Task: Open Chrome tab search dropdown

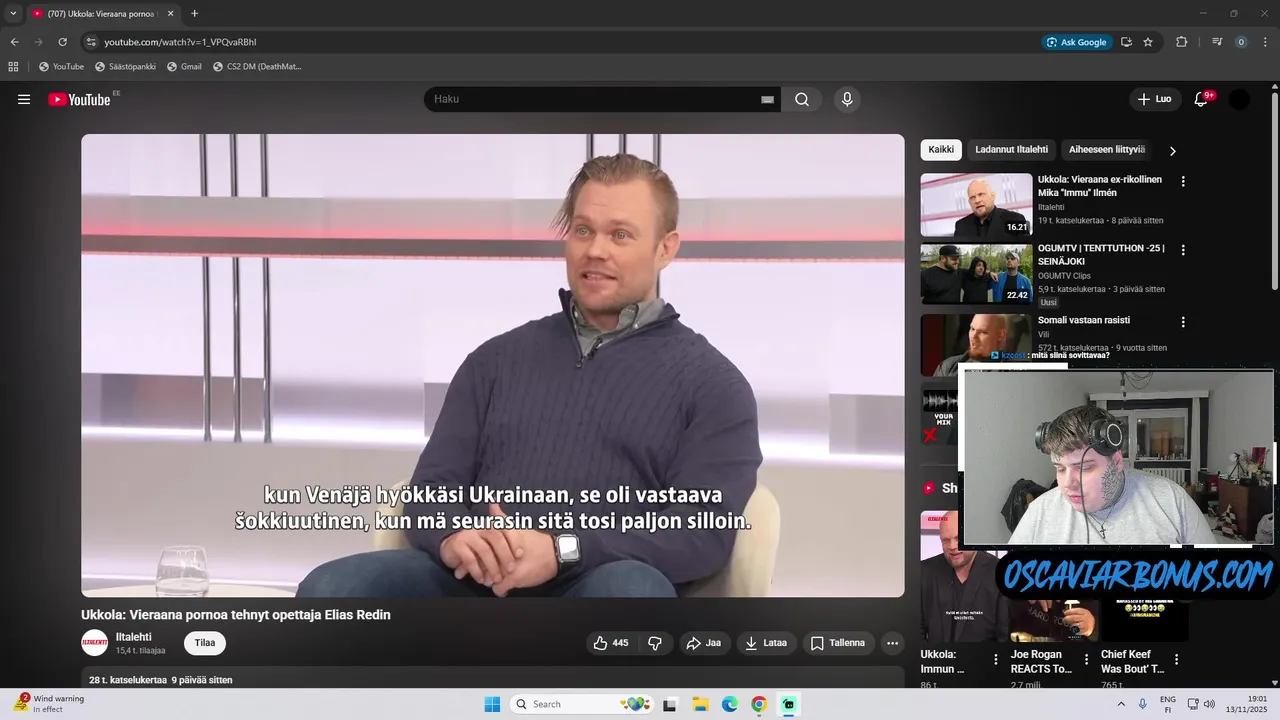Action: (x=13, y=13)
